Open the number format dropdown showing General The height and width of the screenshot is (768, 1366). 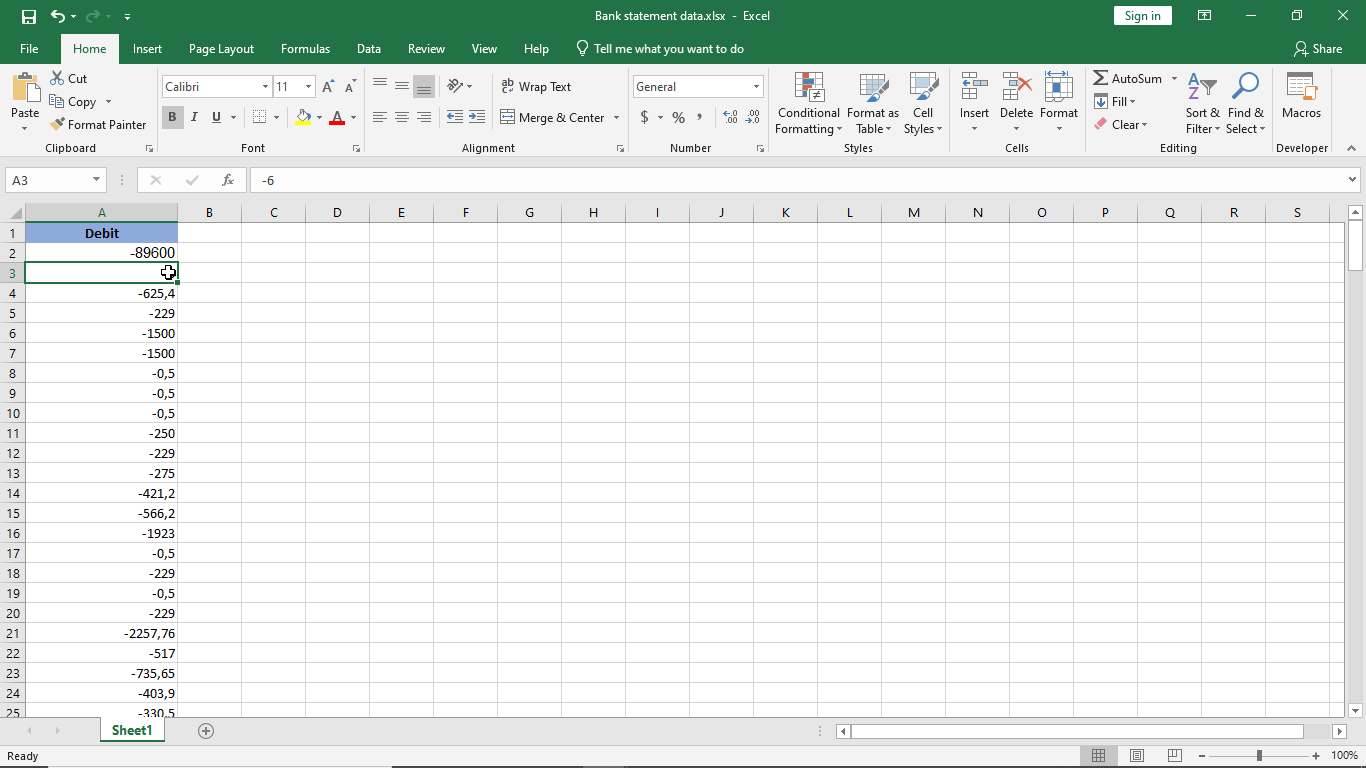coord(756,87)
